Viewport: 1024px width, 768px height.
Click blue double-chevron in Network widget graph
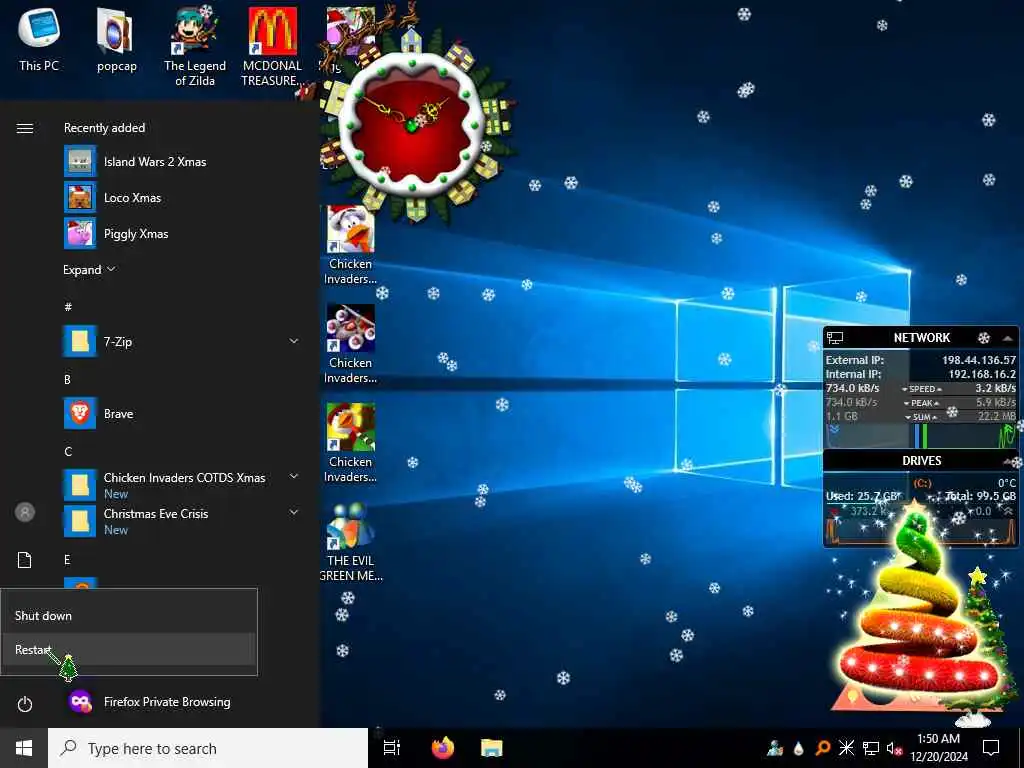pos(834,429)
